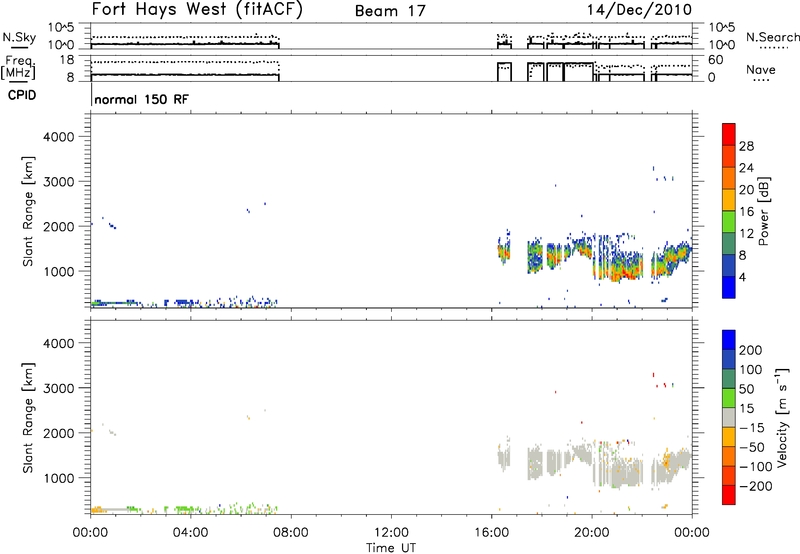Viewport: 800px width, 554px height.
Task: Click the green near-range velocity echoes near 04:00
Action: point(186,509)
